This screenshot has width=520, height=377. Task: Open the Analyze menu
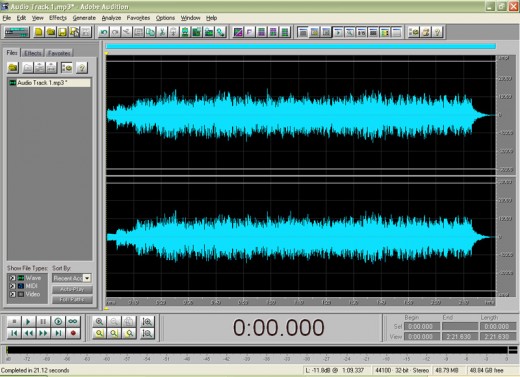point(111,18)
